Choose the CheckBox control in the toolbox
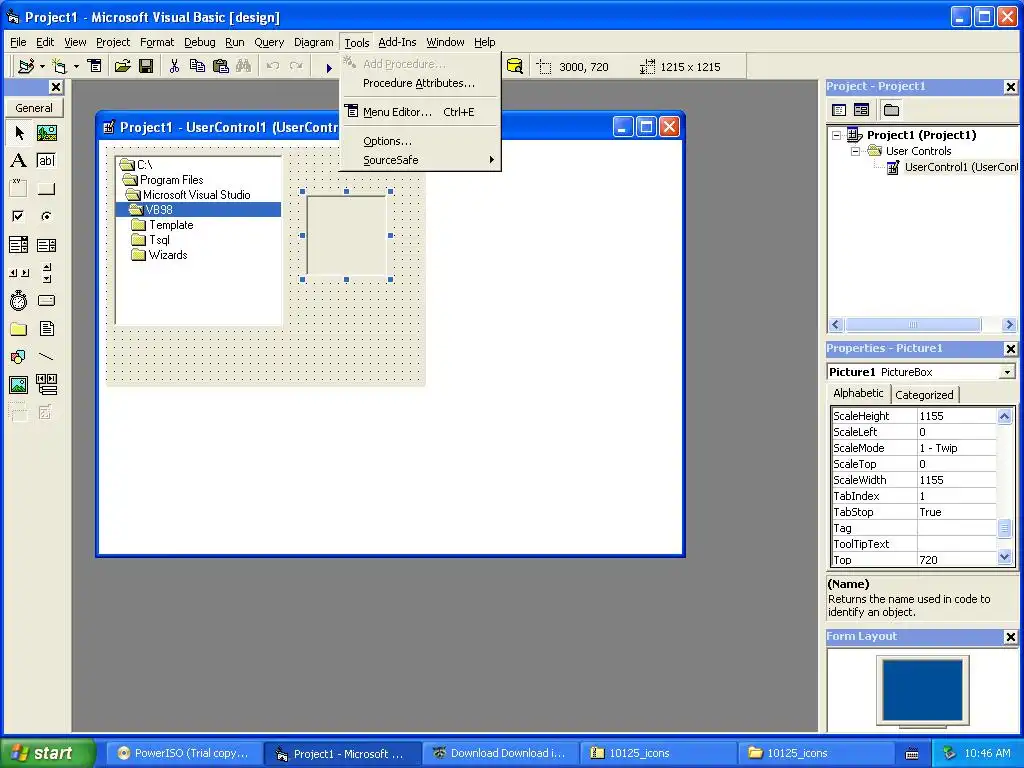 19,216
